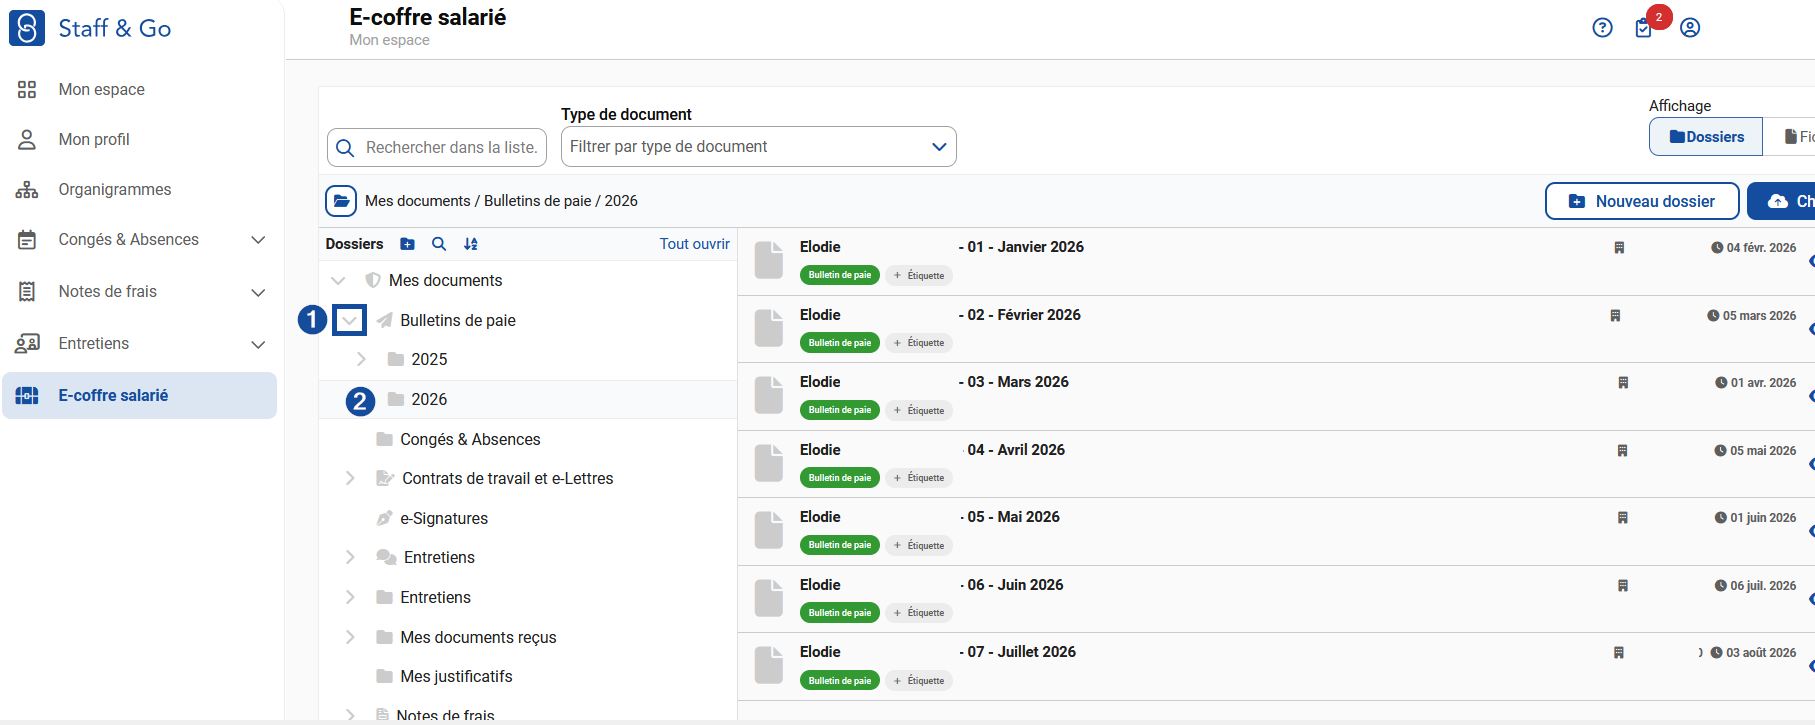Go to Mon profil in sidebar
This screenshot has width=1815, height=725.
(94, 140)
